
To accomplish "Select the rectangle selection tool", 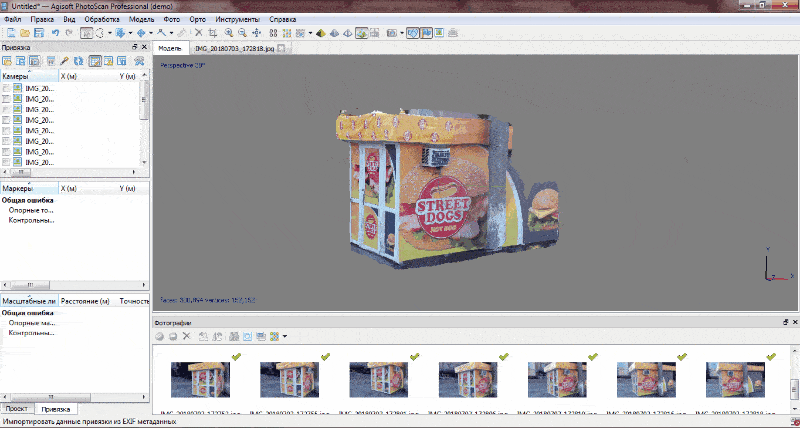I will 86,33.
